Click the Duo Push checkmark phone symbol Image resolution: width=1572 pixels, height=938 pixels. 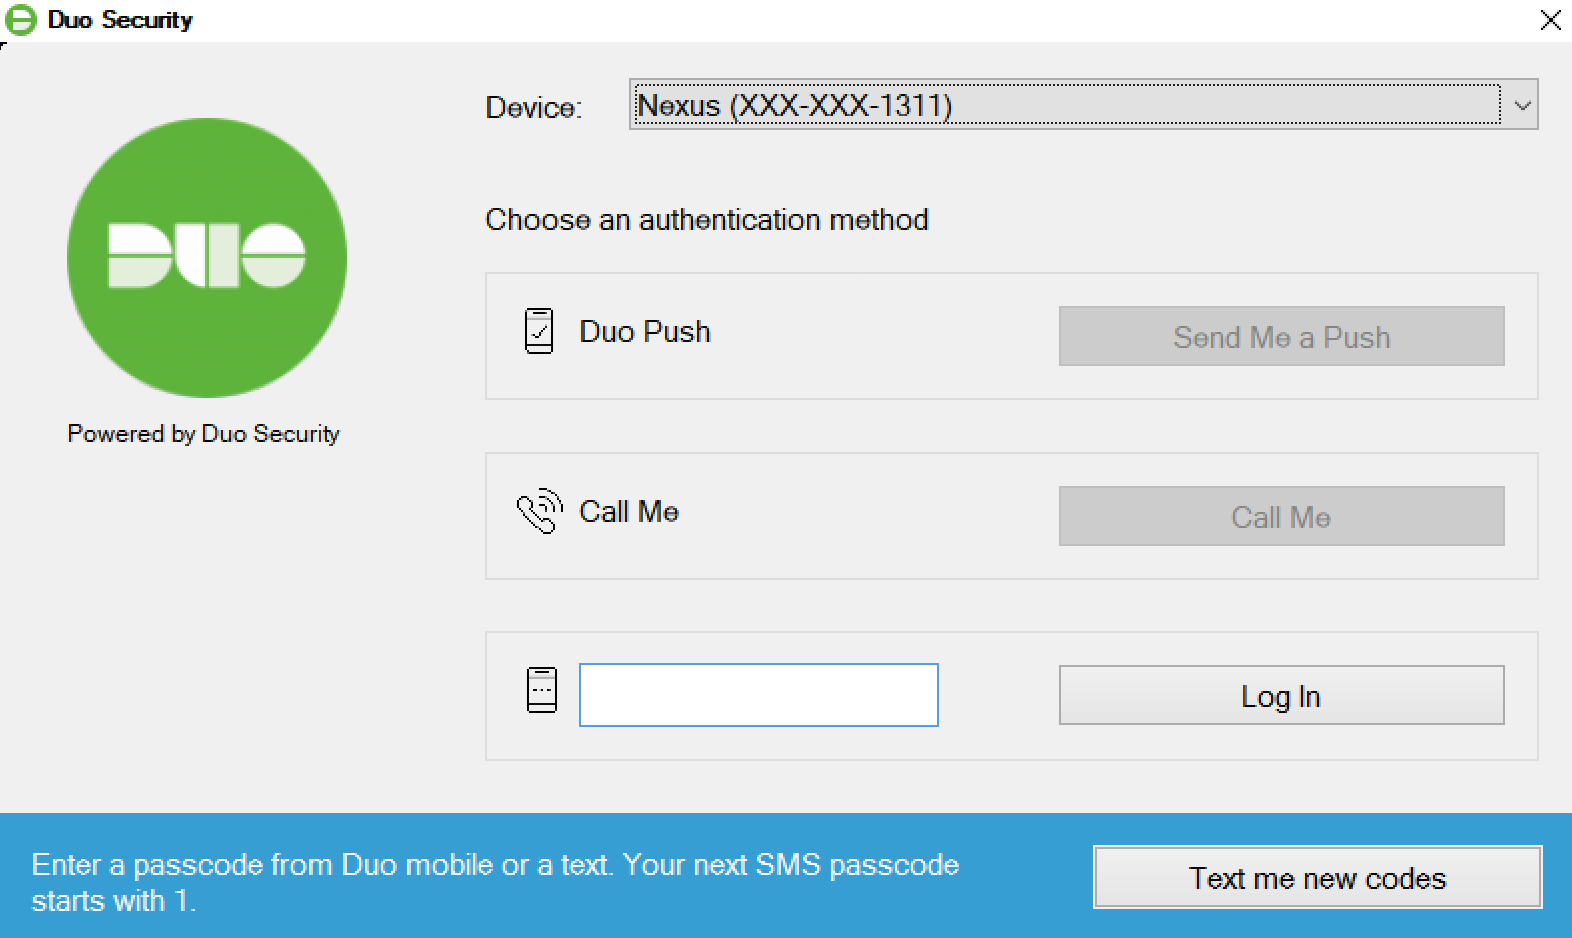click(538, 331)
